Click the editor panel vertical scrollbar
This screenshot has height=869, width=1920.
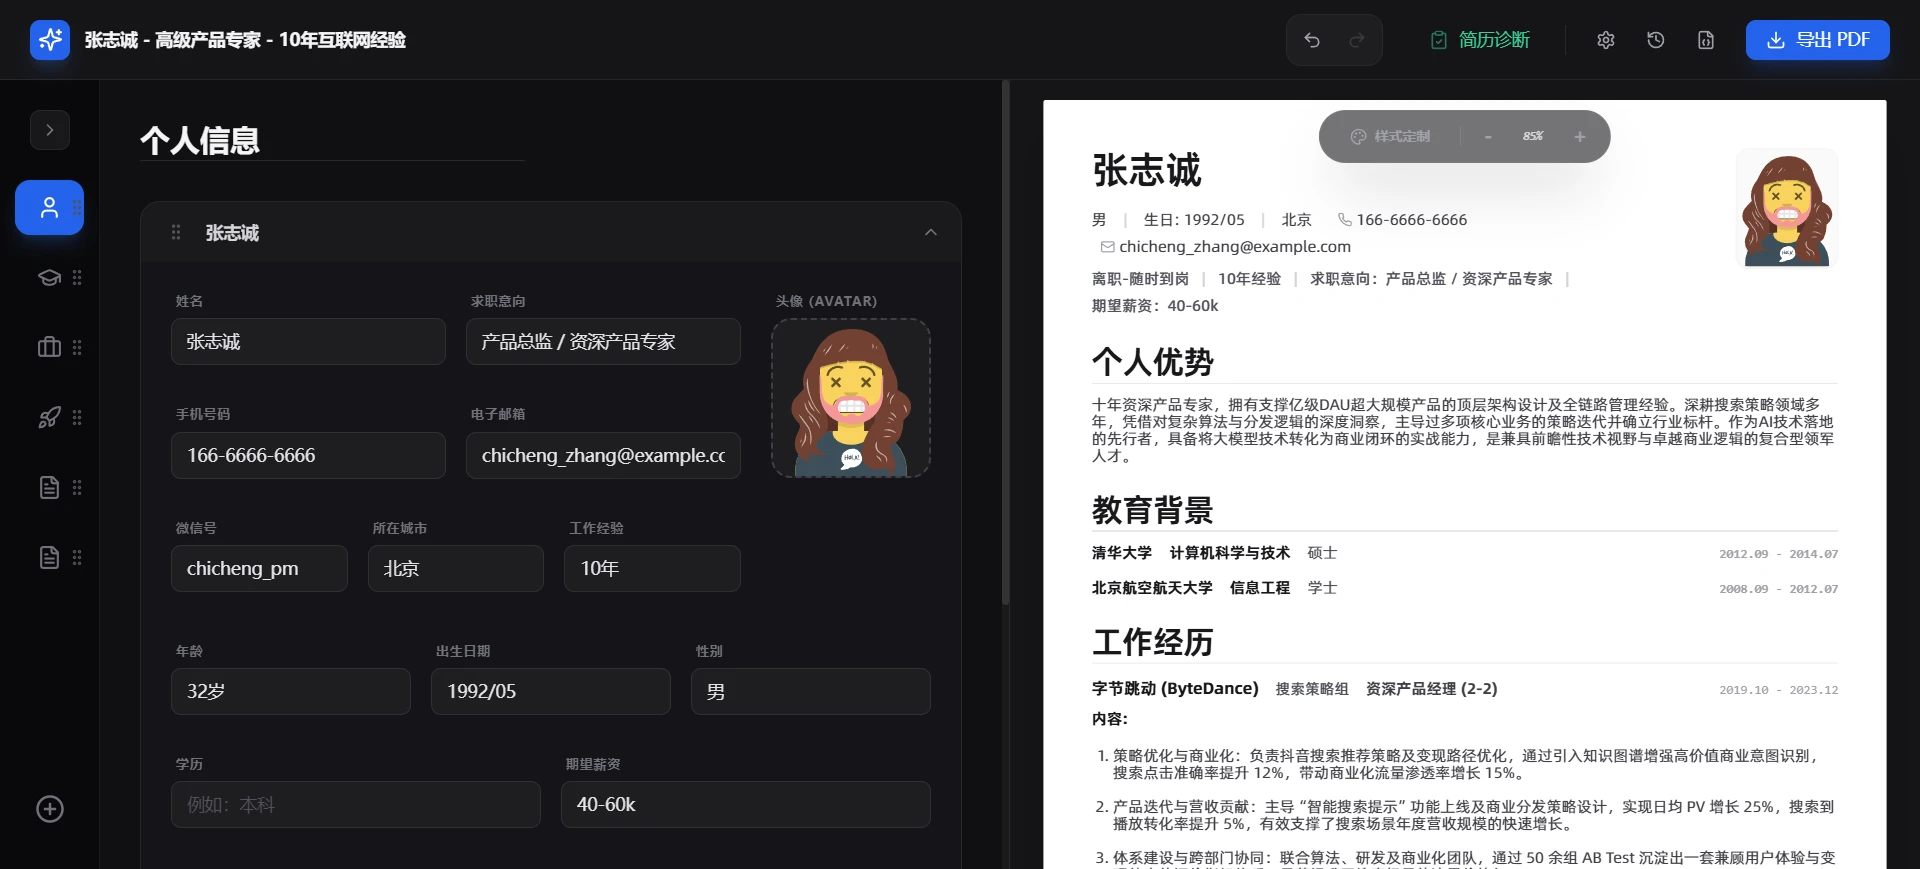coord(1005,343)
